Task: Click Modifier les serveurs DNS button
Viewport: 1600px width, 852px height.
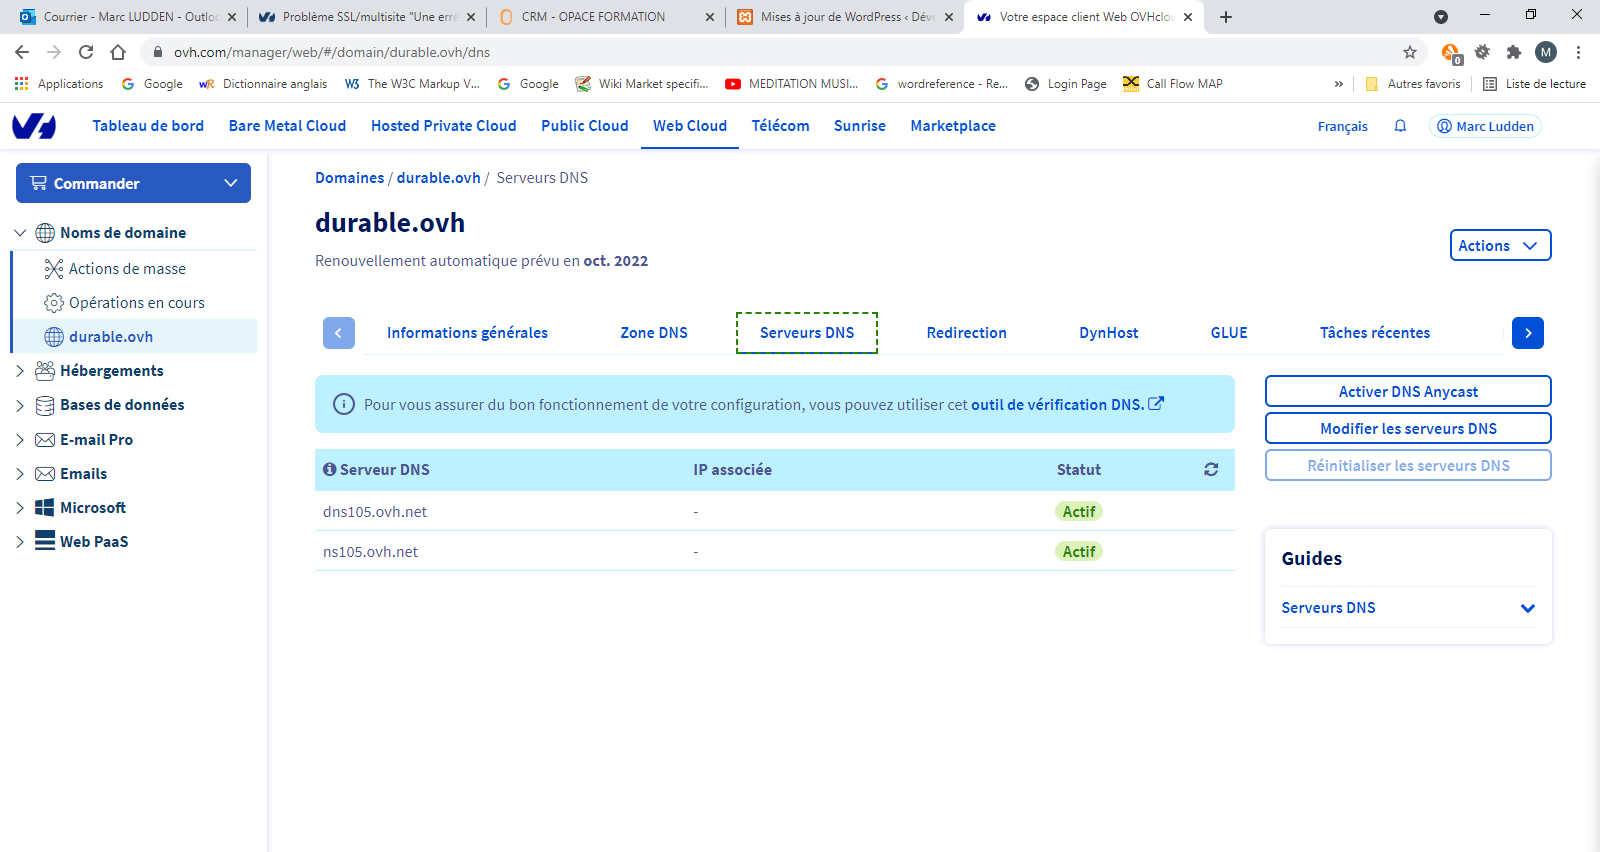Action: pos(1407,428)
